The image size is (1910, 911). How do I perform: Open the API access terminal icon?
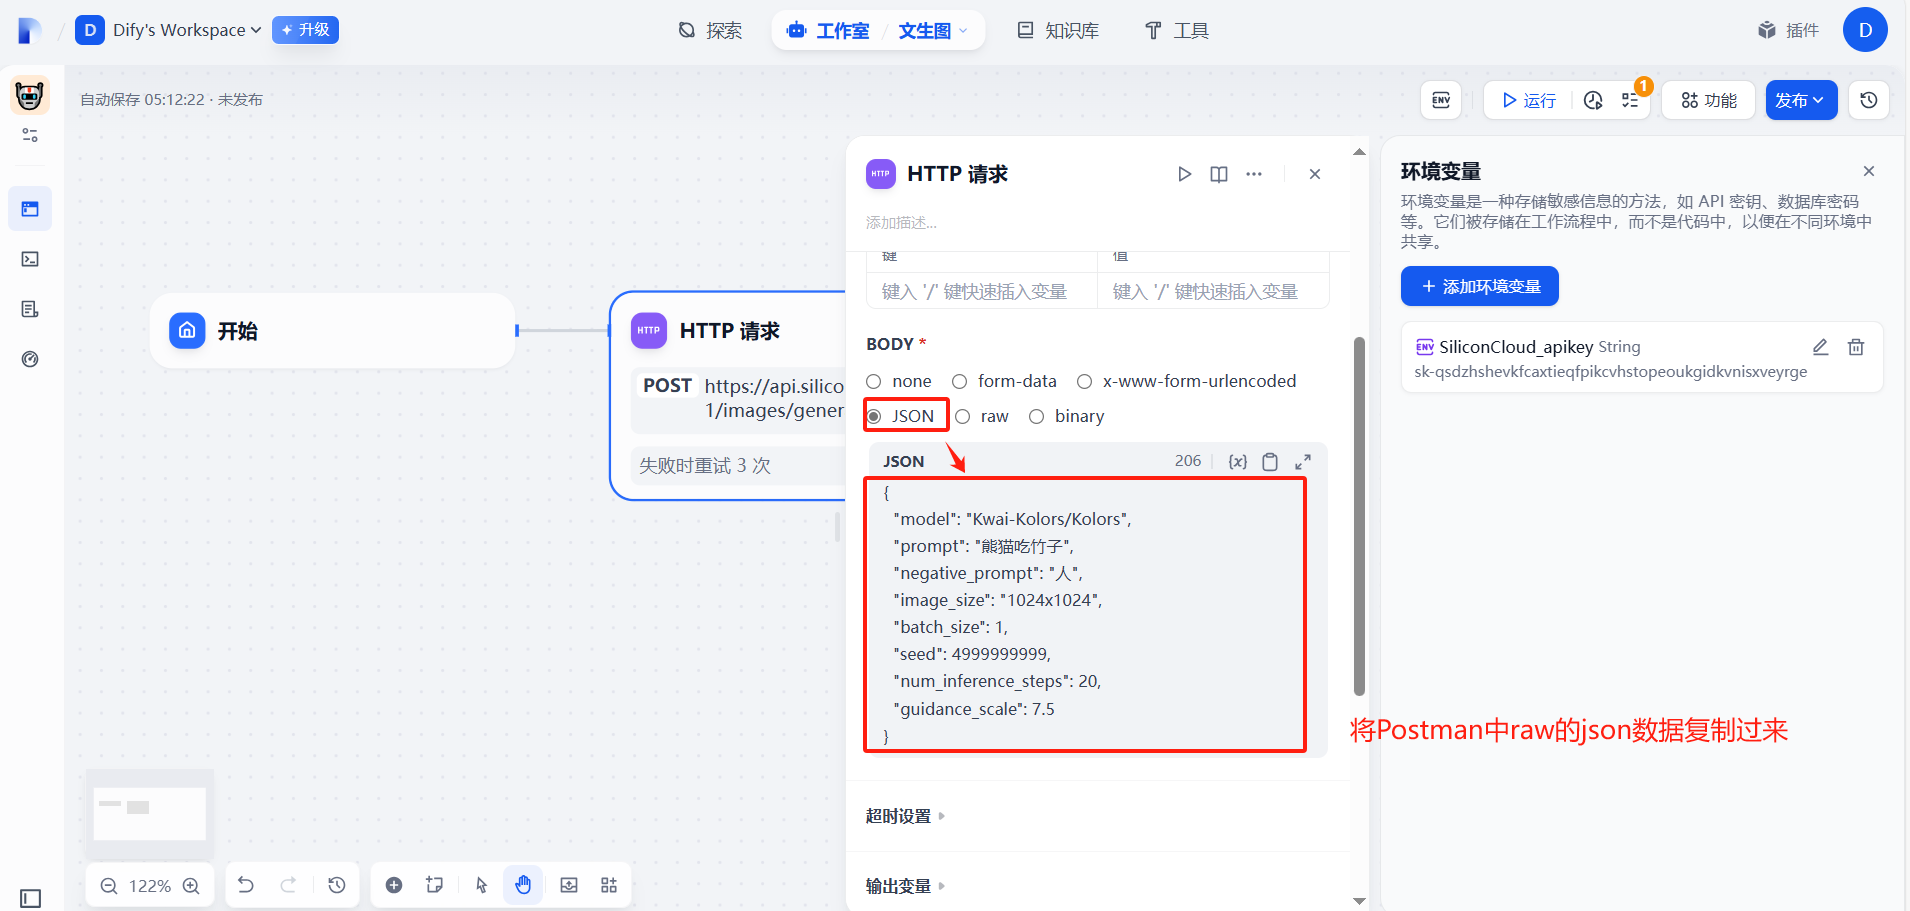click(x=30, y=259)
